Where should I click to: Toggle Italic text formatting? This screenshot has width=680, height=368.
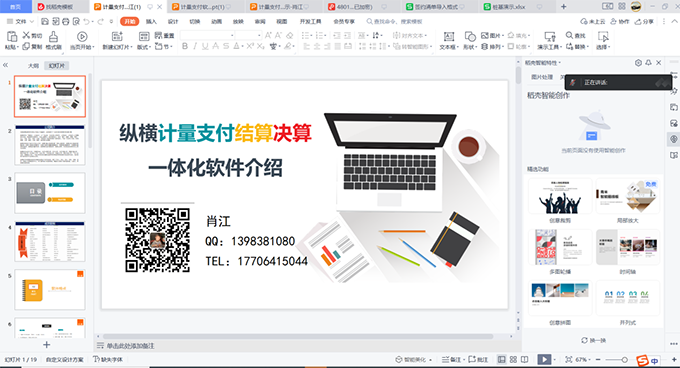click(x=195, y=46)
